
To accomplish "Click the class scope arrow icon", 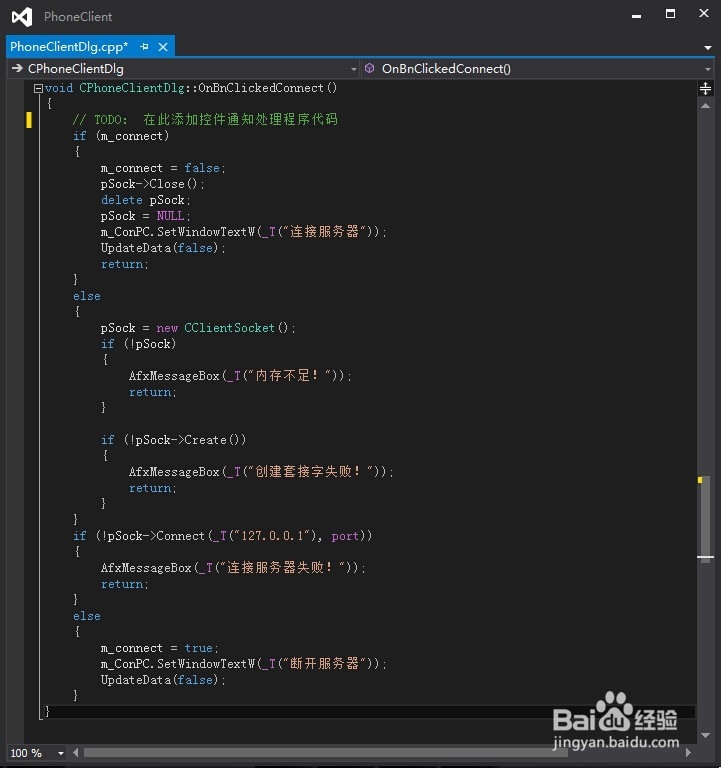I will tap(17, 69).
